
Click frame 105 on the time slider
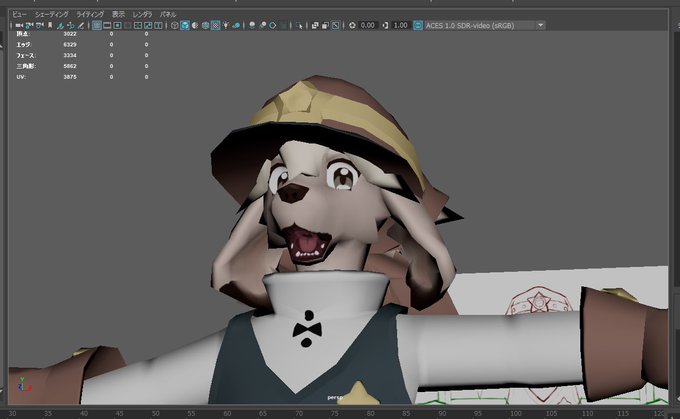(x=551, y=414)
